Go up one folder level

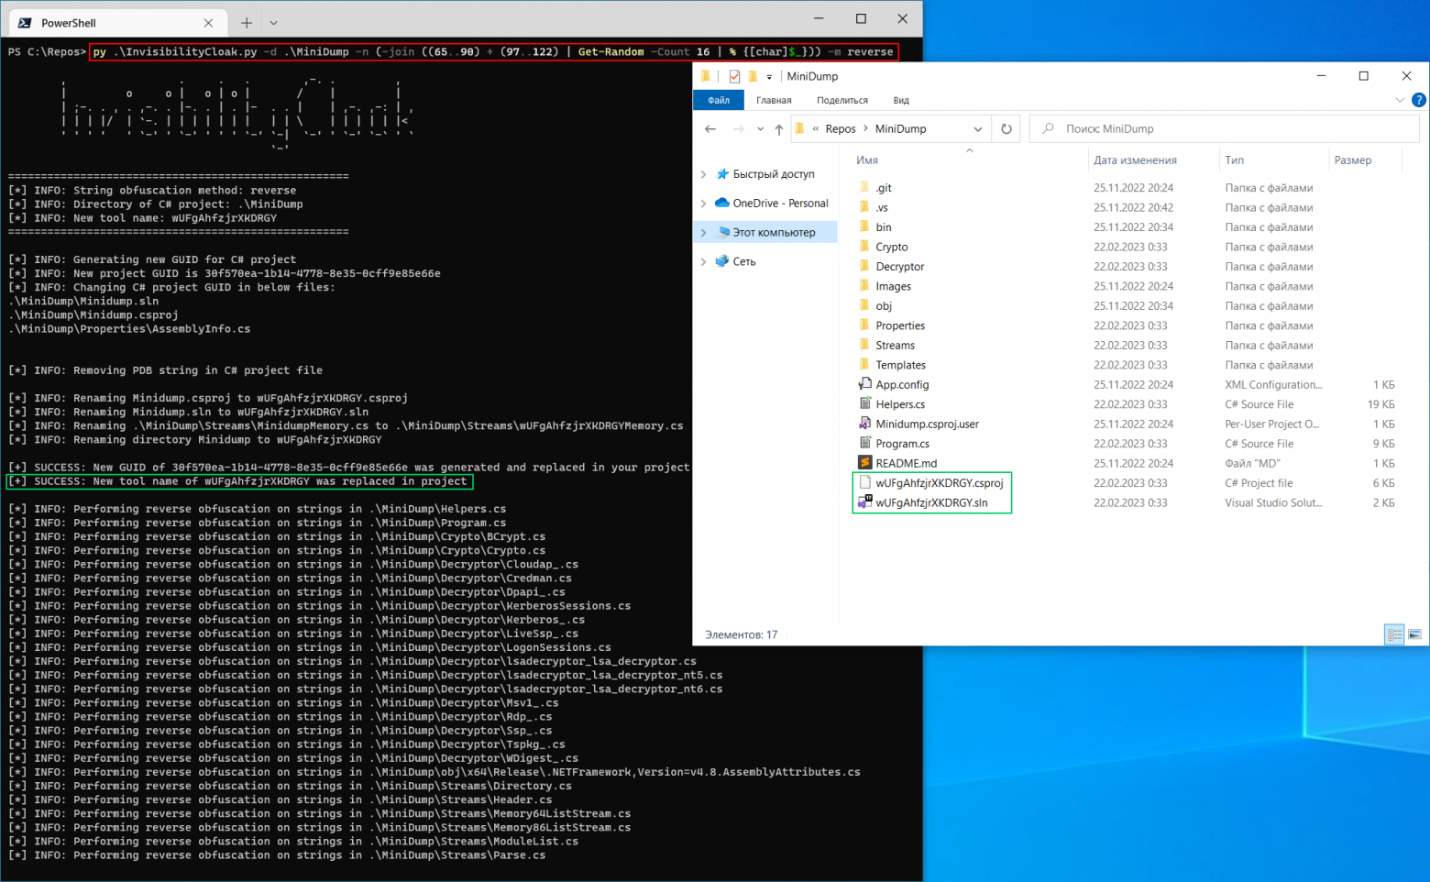779,129
